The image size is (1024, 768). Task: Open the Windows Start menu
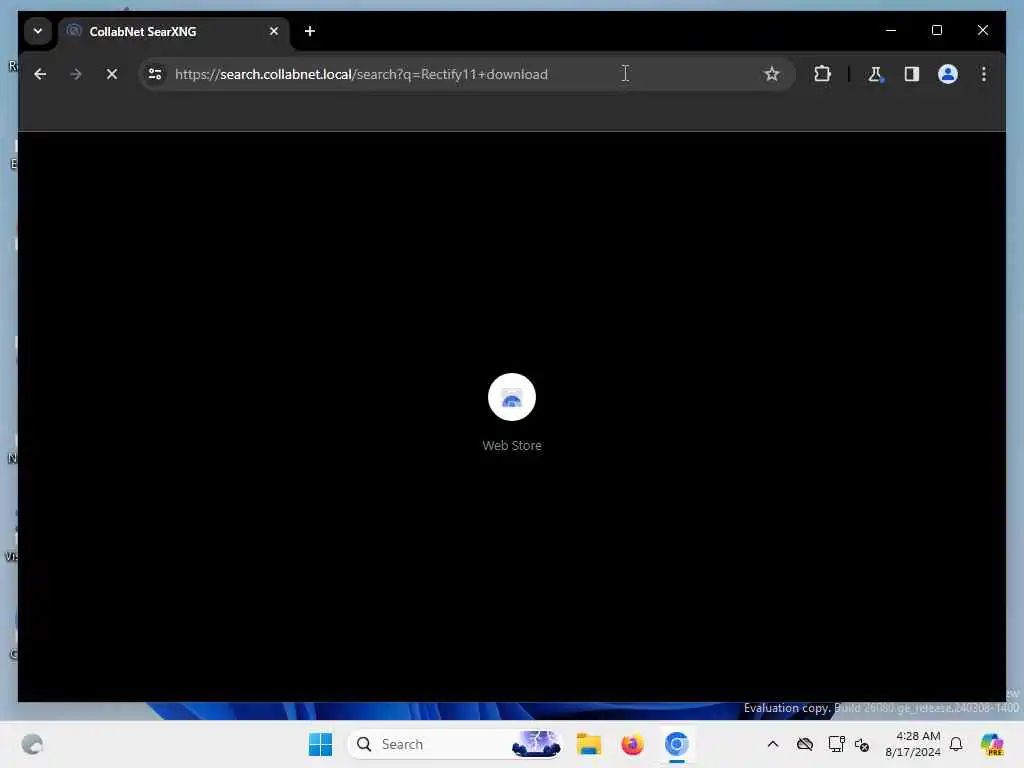[x=320, y=744]
